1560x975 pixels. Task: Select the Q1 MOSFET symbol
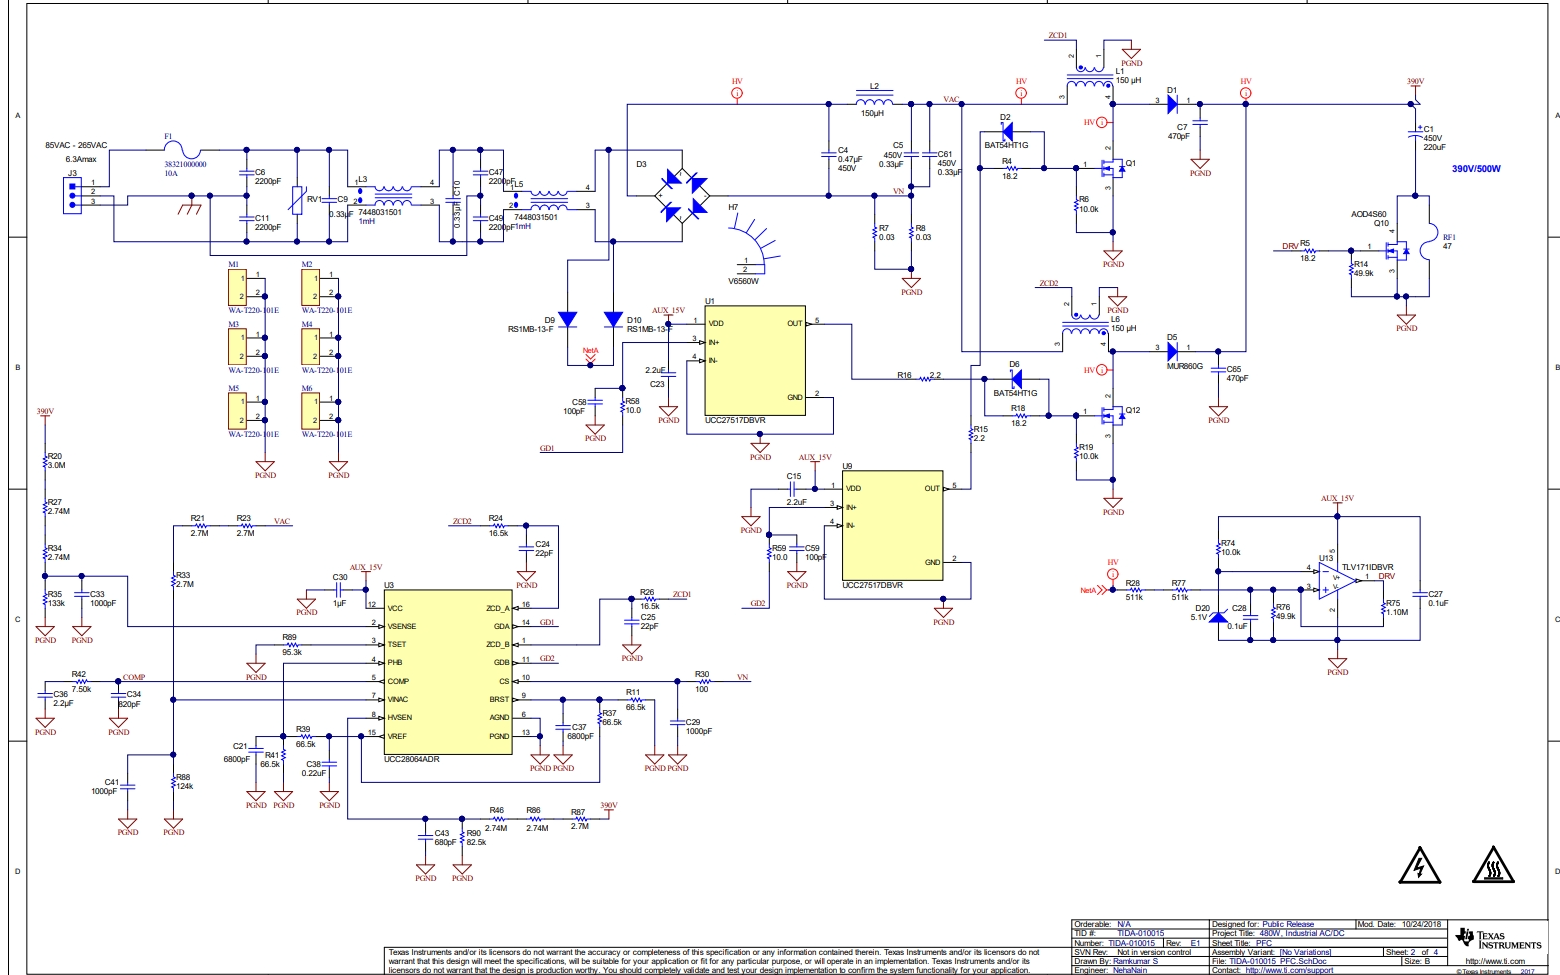click(x=1111, y=169)
